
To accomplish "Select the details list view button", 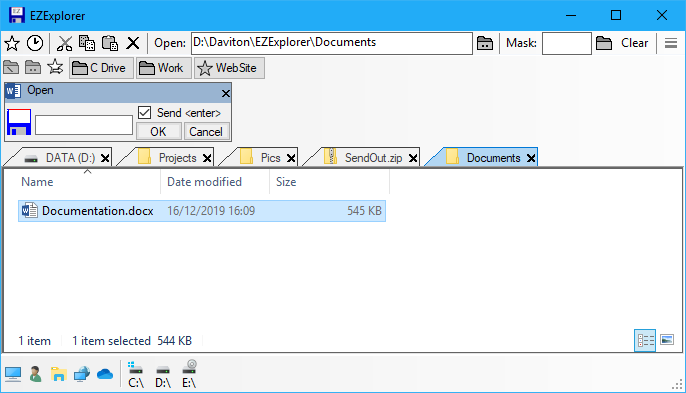I will (x=645, y=340).
